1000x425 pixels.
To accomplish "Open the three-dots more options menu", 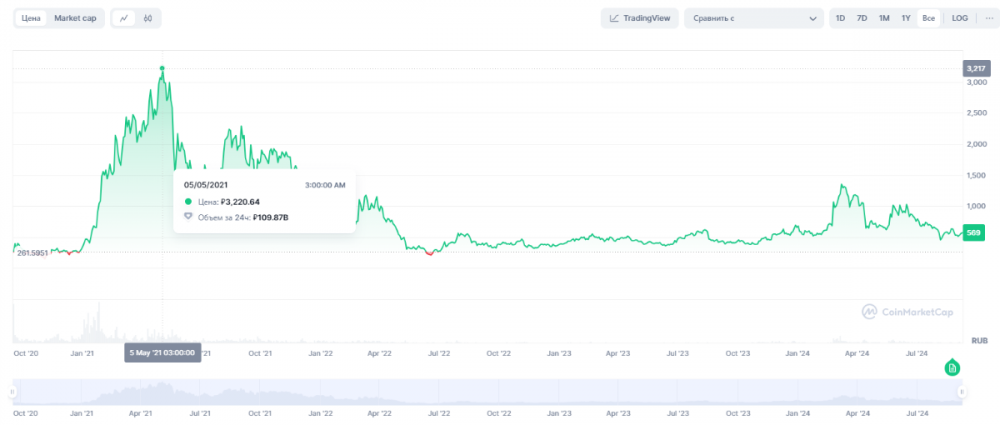I will point(989,18).
